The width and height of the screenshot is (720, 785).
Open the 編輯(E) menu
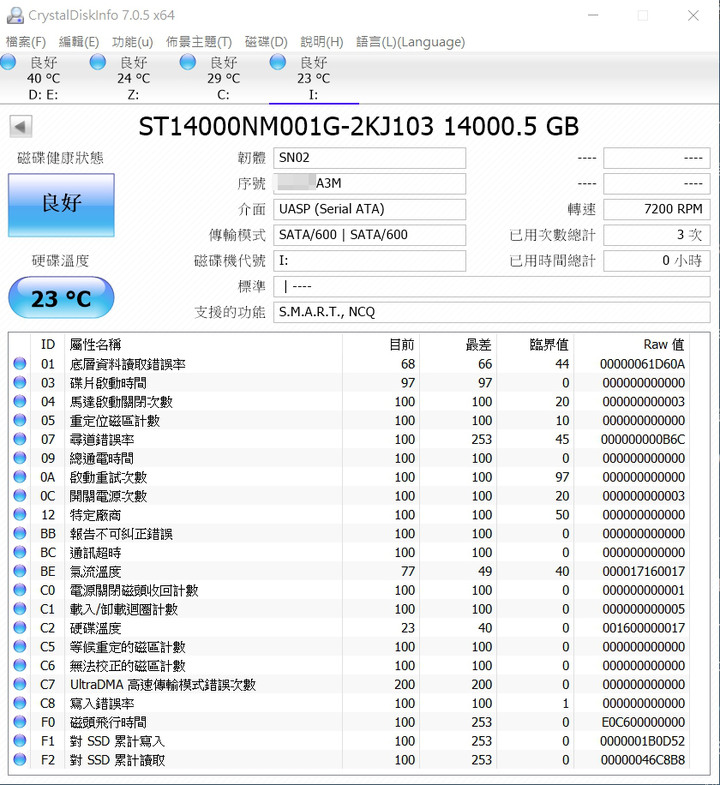[79, 42]
